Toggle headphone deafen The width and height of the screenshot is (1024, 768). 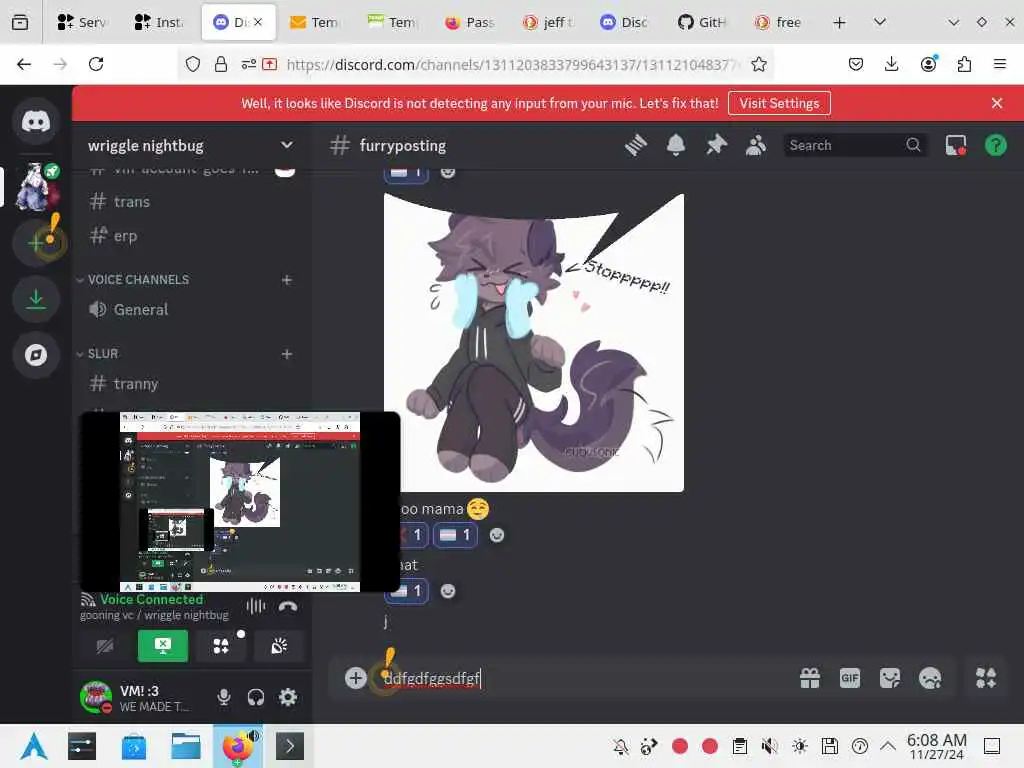click(256, 697)
